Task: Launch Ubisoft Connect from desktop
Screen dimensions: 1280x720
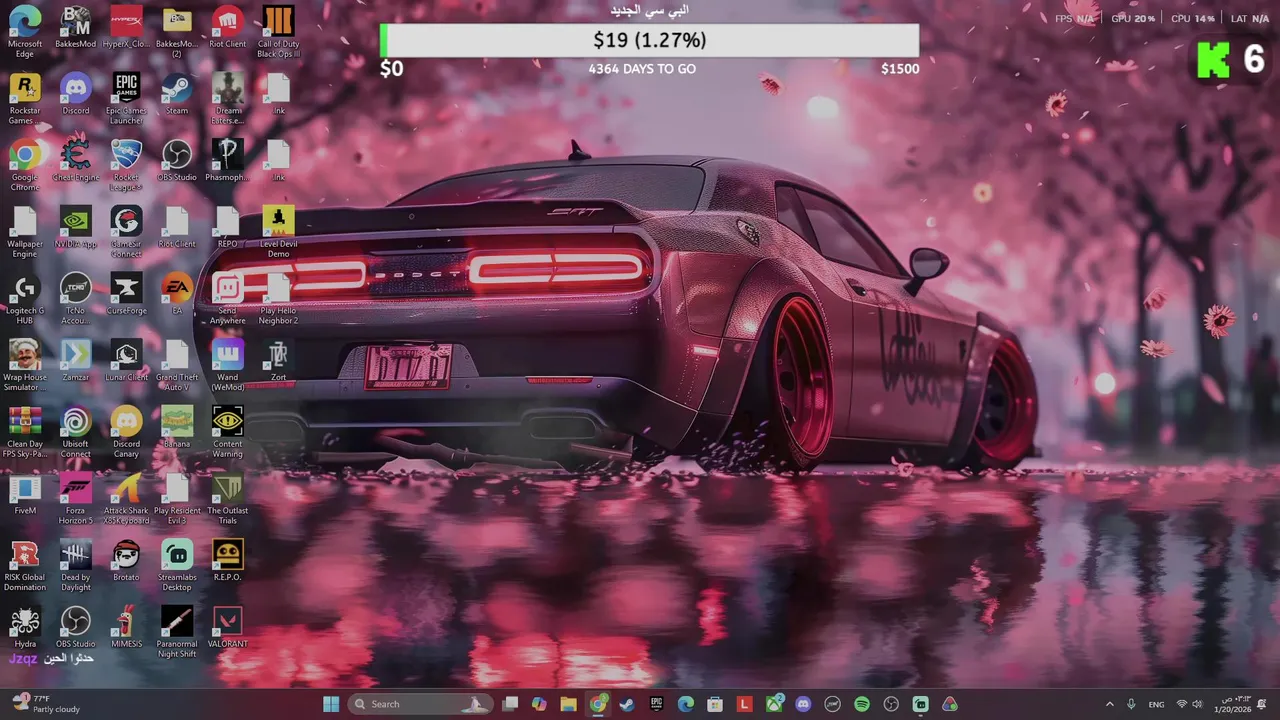Action: tap(76, 432)
